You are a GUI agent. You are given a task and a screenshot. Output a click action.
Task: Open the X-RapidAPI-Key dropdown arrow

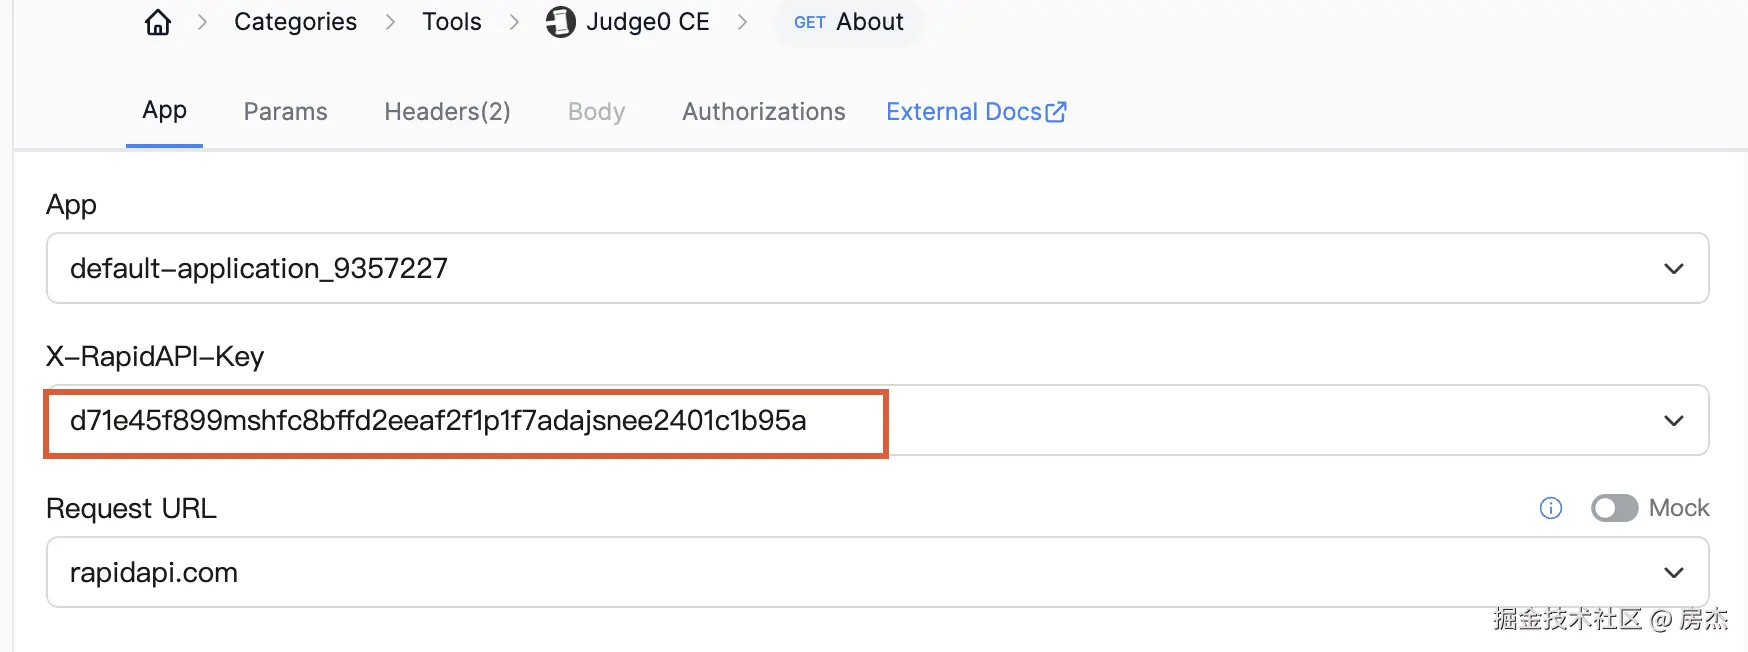[x=1673, y=420]
